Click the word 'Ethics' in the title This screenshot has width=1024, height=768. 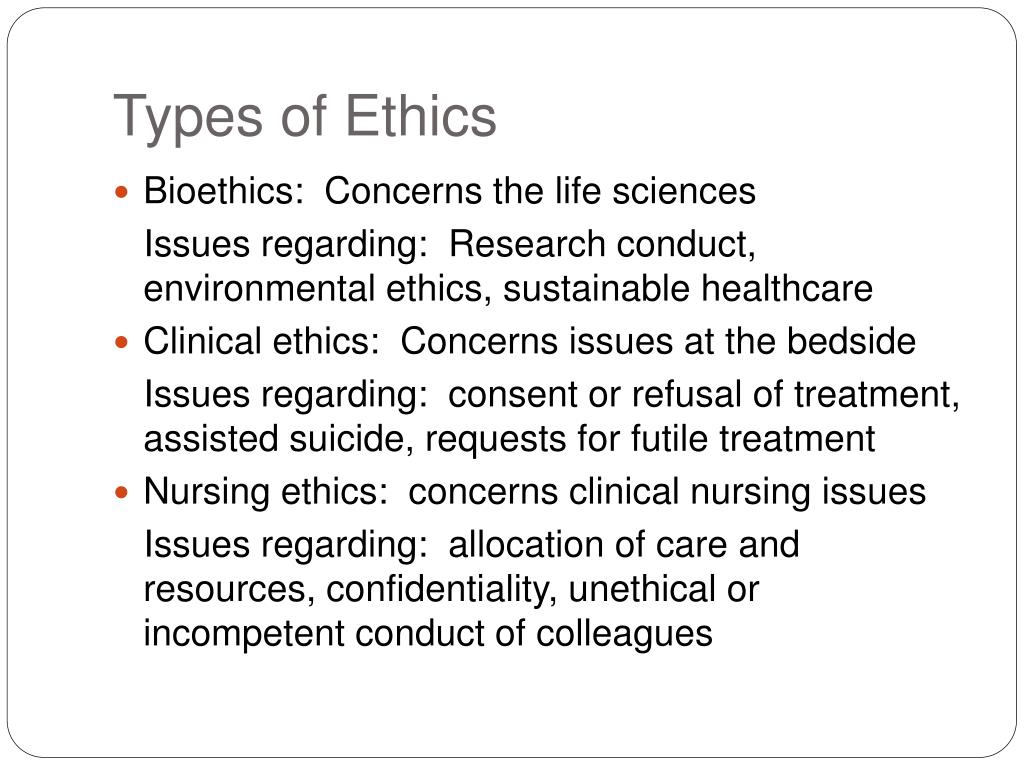click(x=421, y=116)
